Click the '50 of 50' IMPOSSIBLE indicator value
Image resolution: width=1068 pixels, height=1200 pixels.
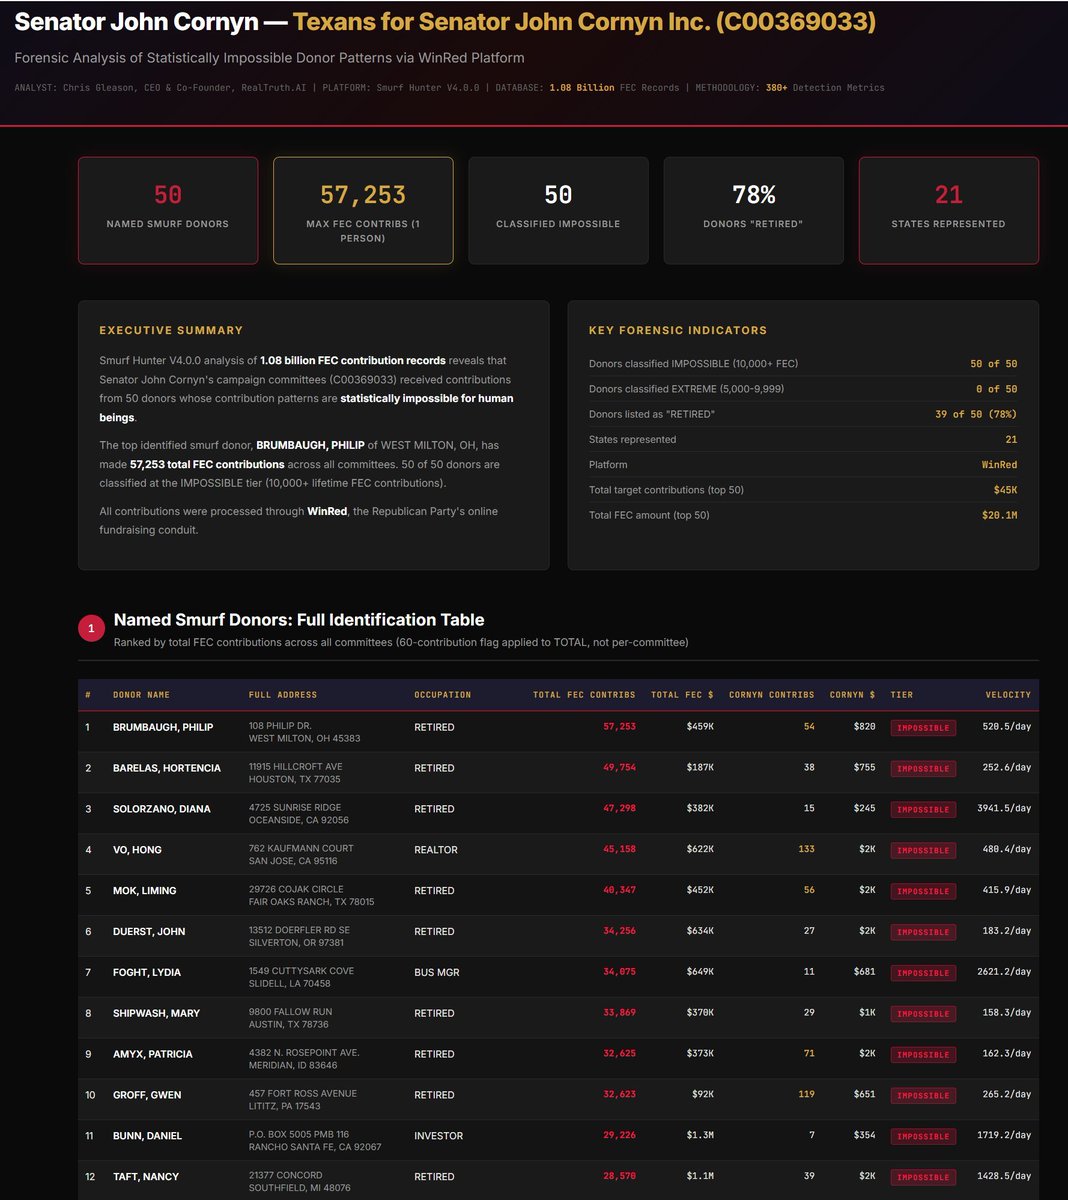pyautogui.click(x=993, y=364)
